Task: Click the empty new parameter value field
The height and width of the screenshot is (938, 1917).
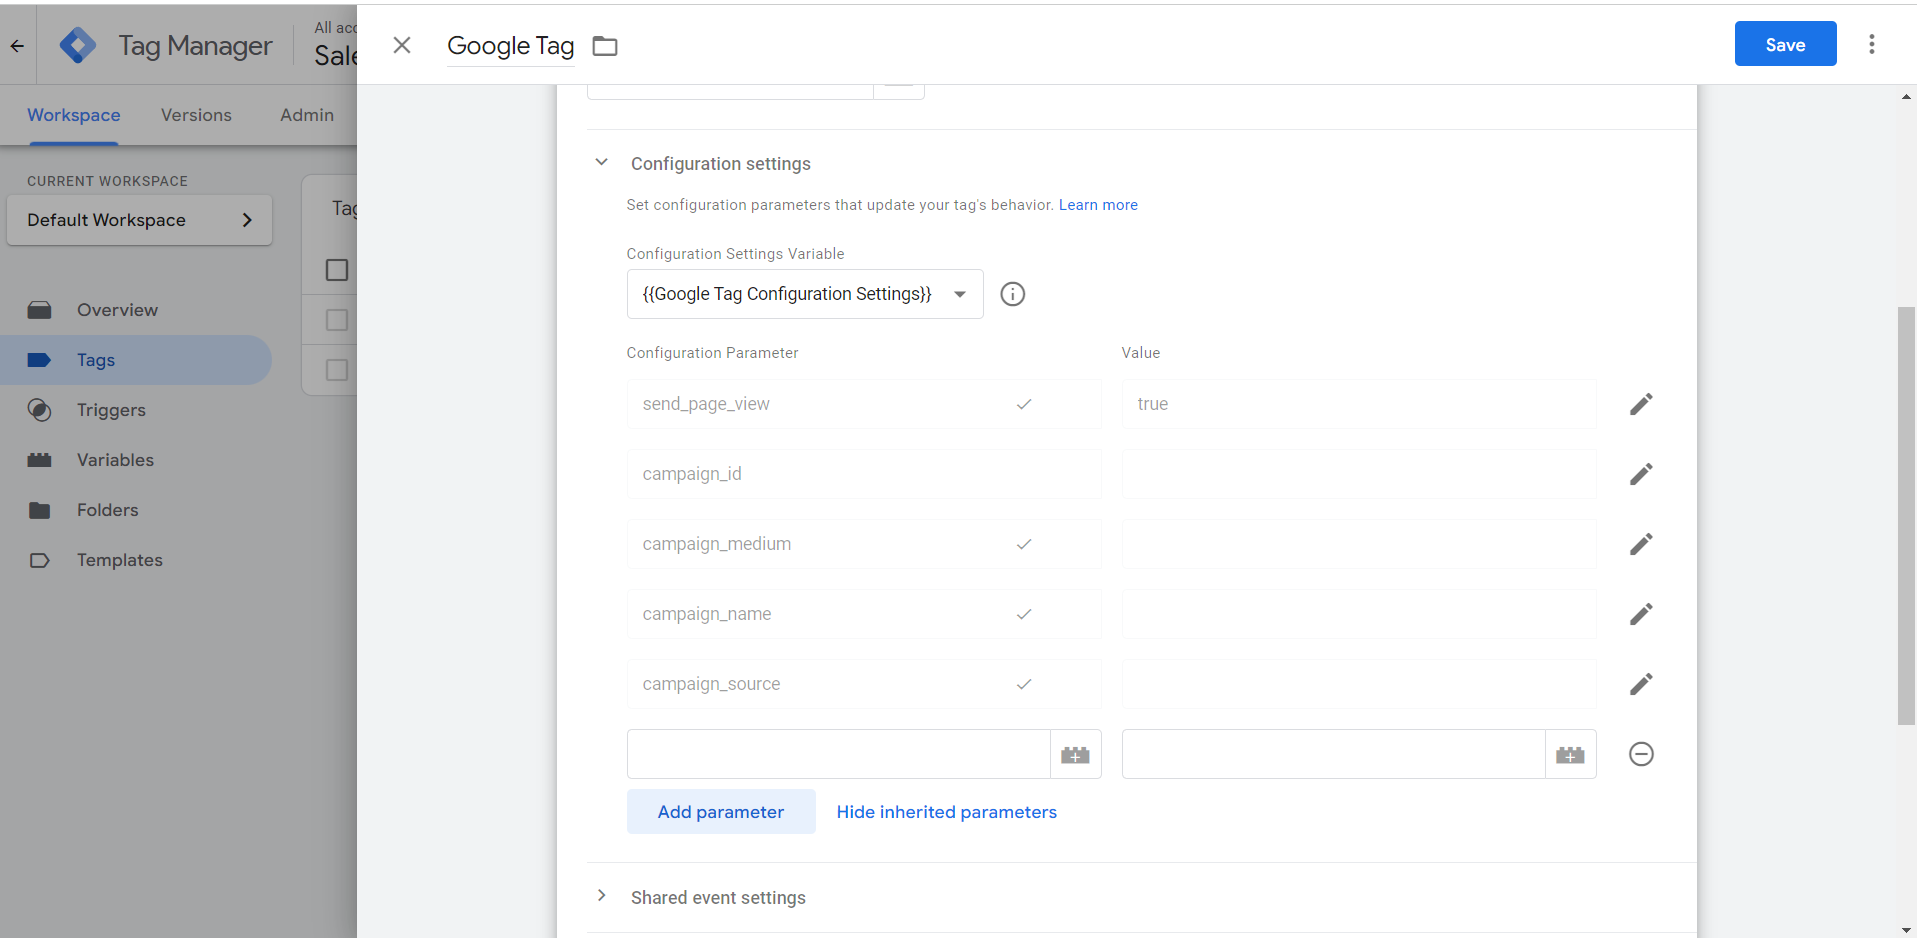Action: click(x=1333, y=754)
